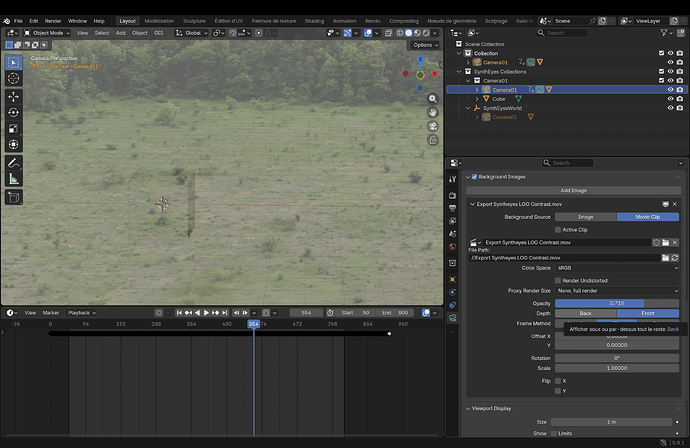Toggle the Background Images checkbox
The image size is (690, 448).
pyautogui.click(x=474, y=177)
